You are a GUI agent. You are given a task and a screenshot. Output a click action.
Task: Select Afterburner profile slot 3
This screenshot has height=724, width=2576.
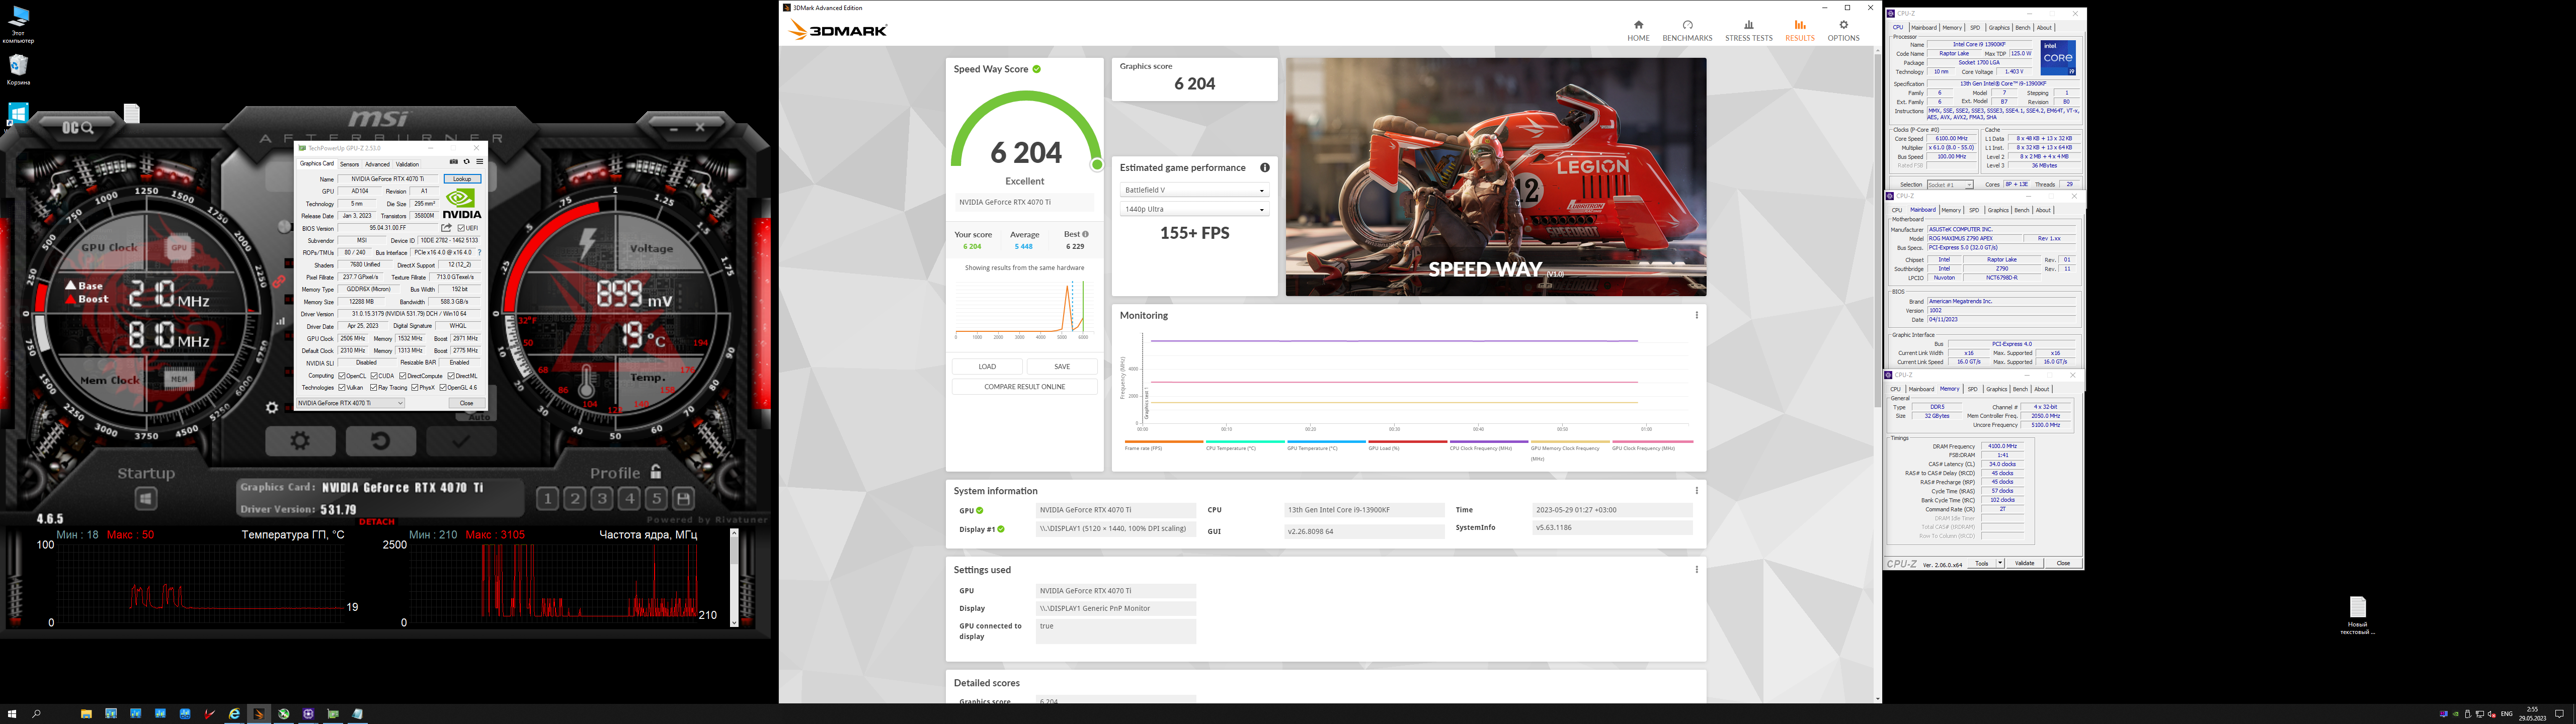tap(602, 498)
